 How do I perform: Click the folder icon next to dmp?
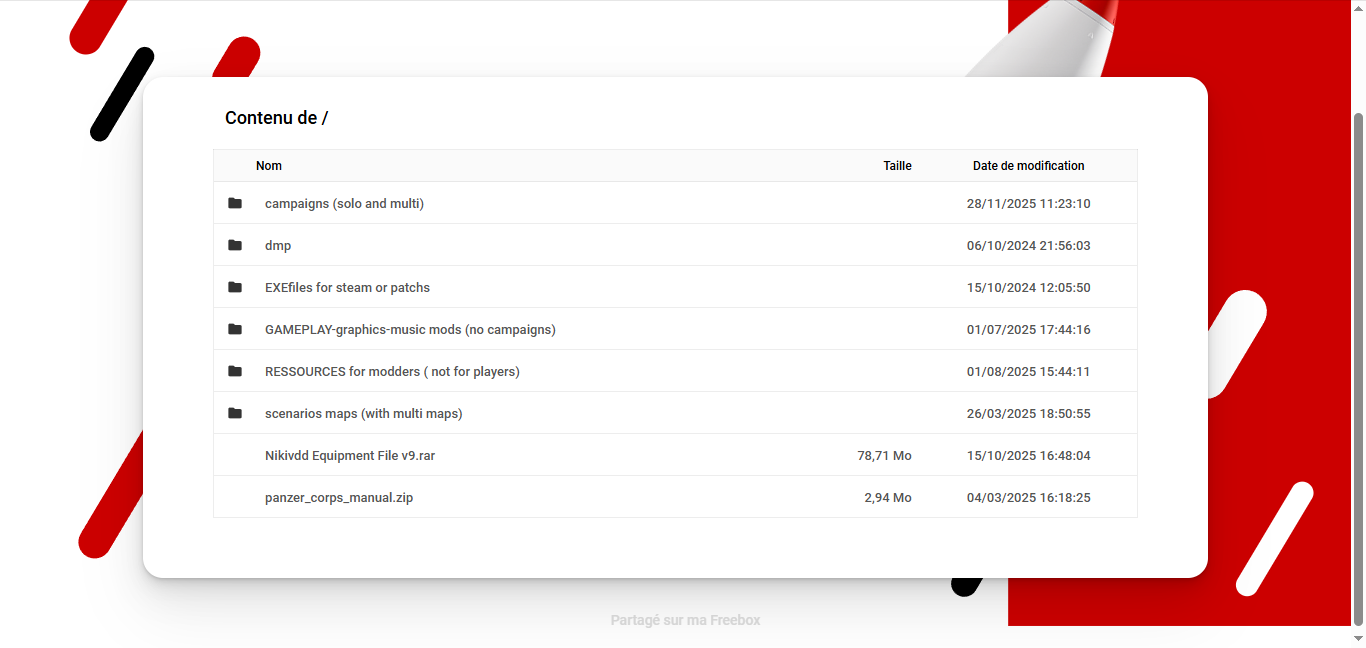pyautogui.click(x=235, y=246)
